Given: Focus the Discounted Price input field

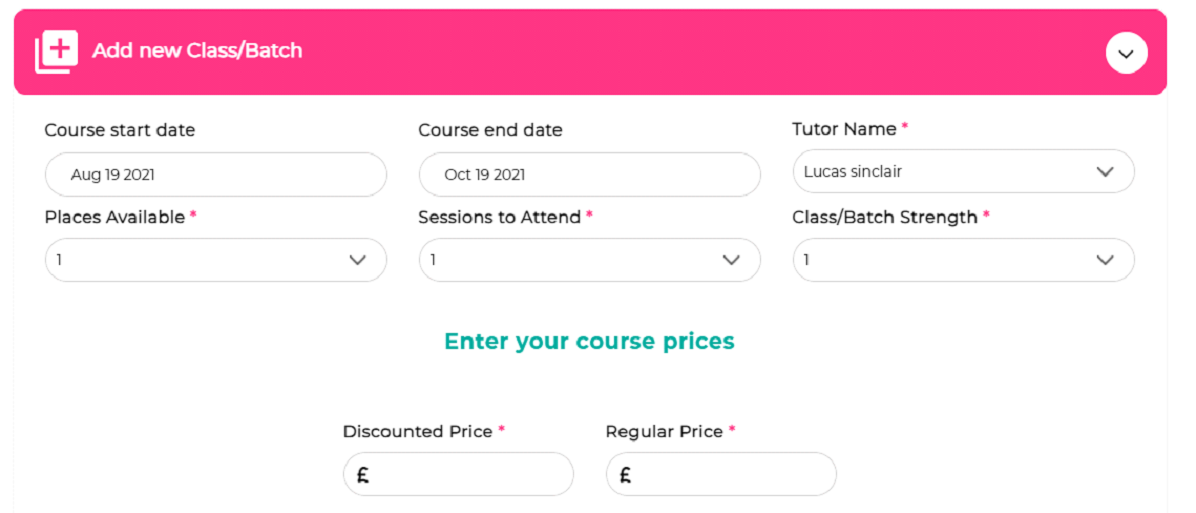Looking at the screenshot, I should pyautogui.click(x=458, y=474).
